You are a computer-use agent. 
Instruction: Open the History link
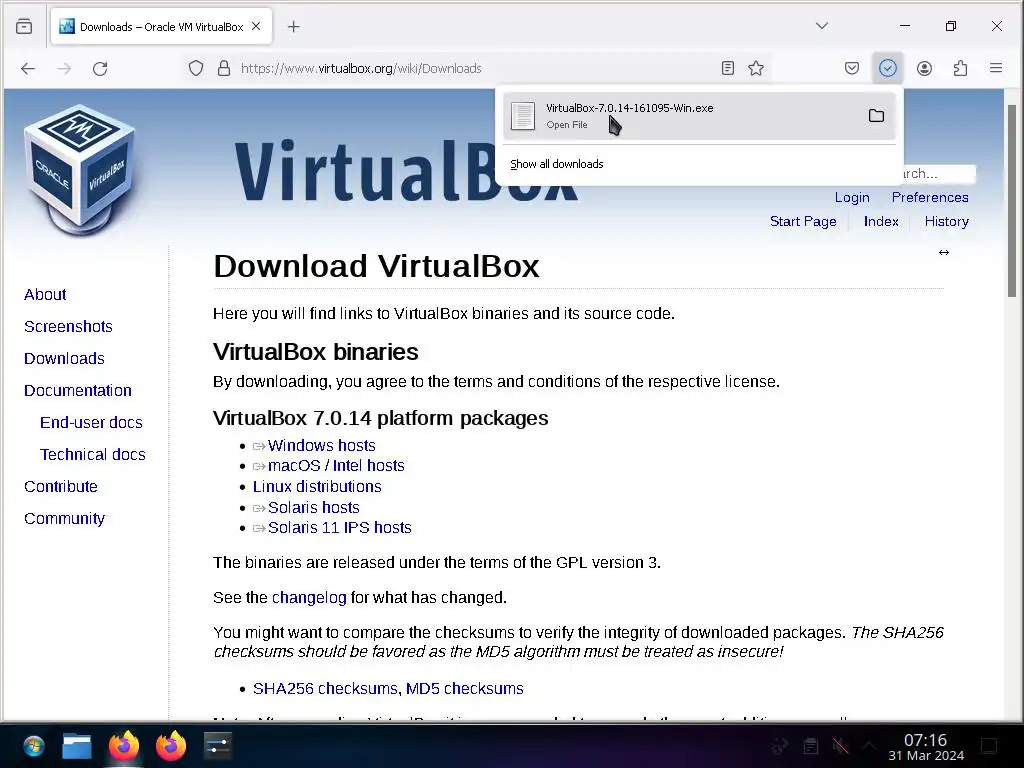[x=946, y=221]
